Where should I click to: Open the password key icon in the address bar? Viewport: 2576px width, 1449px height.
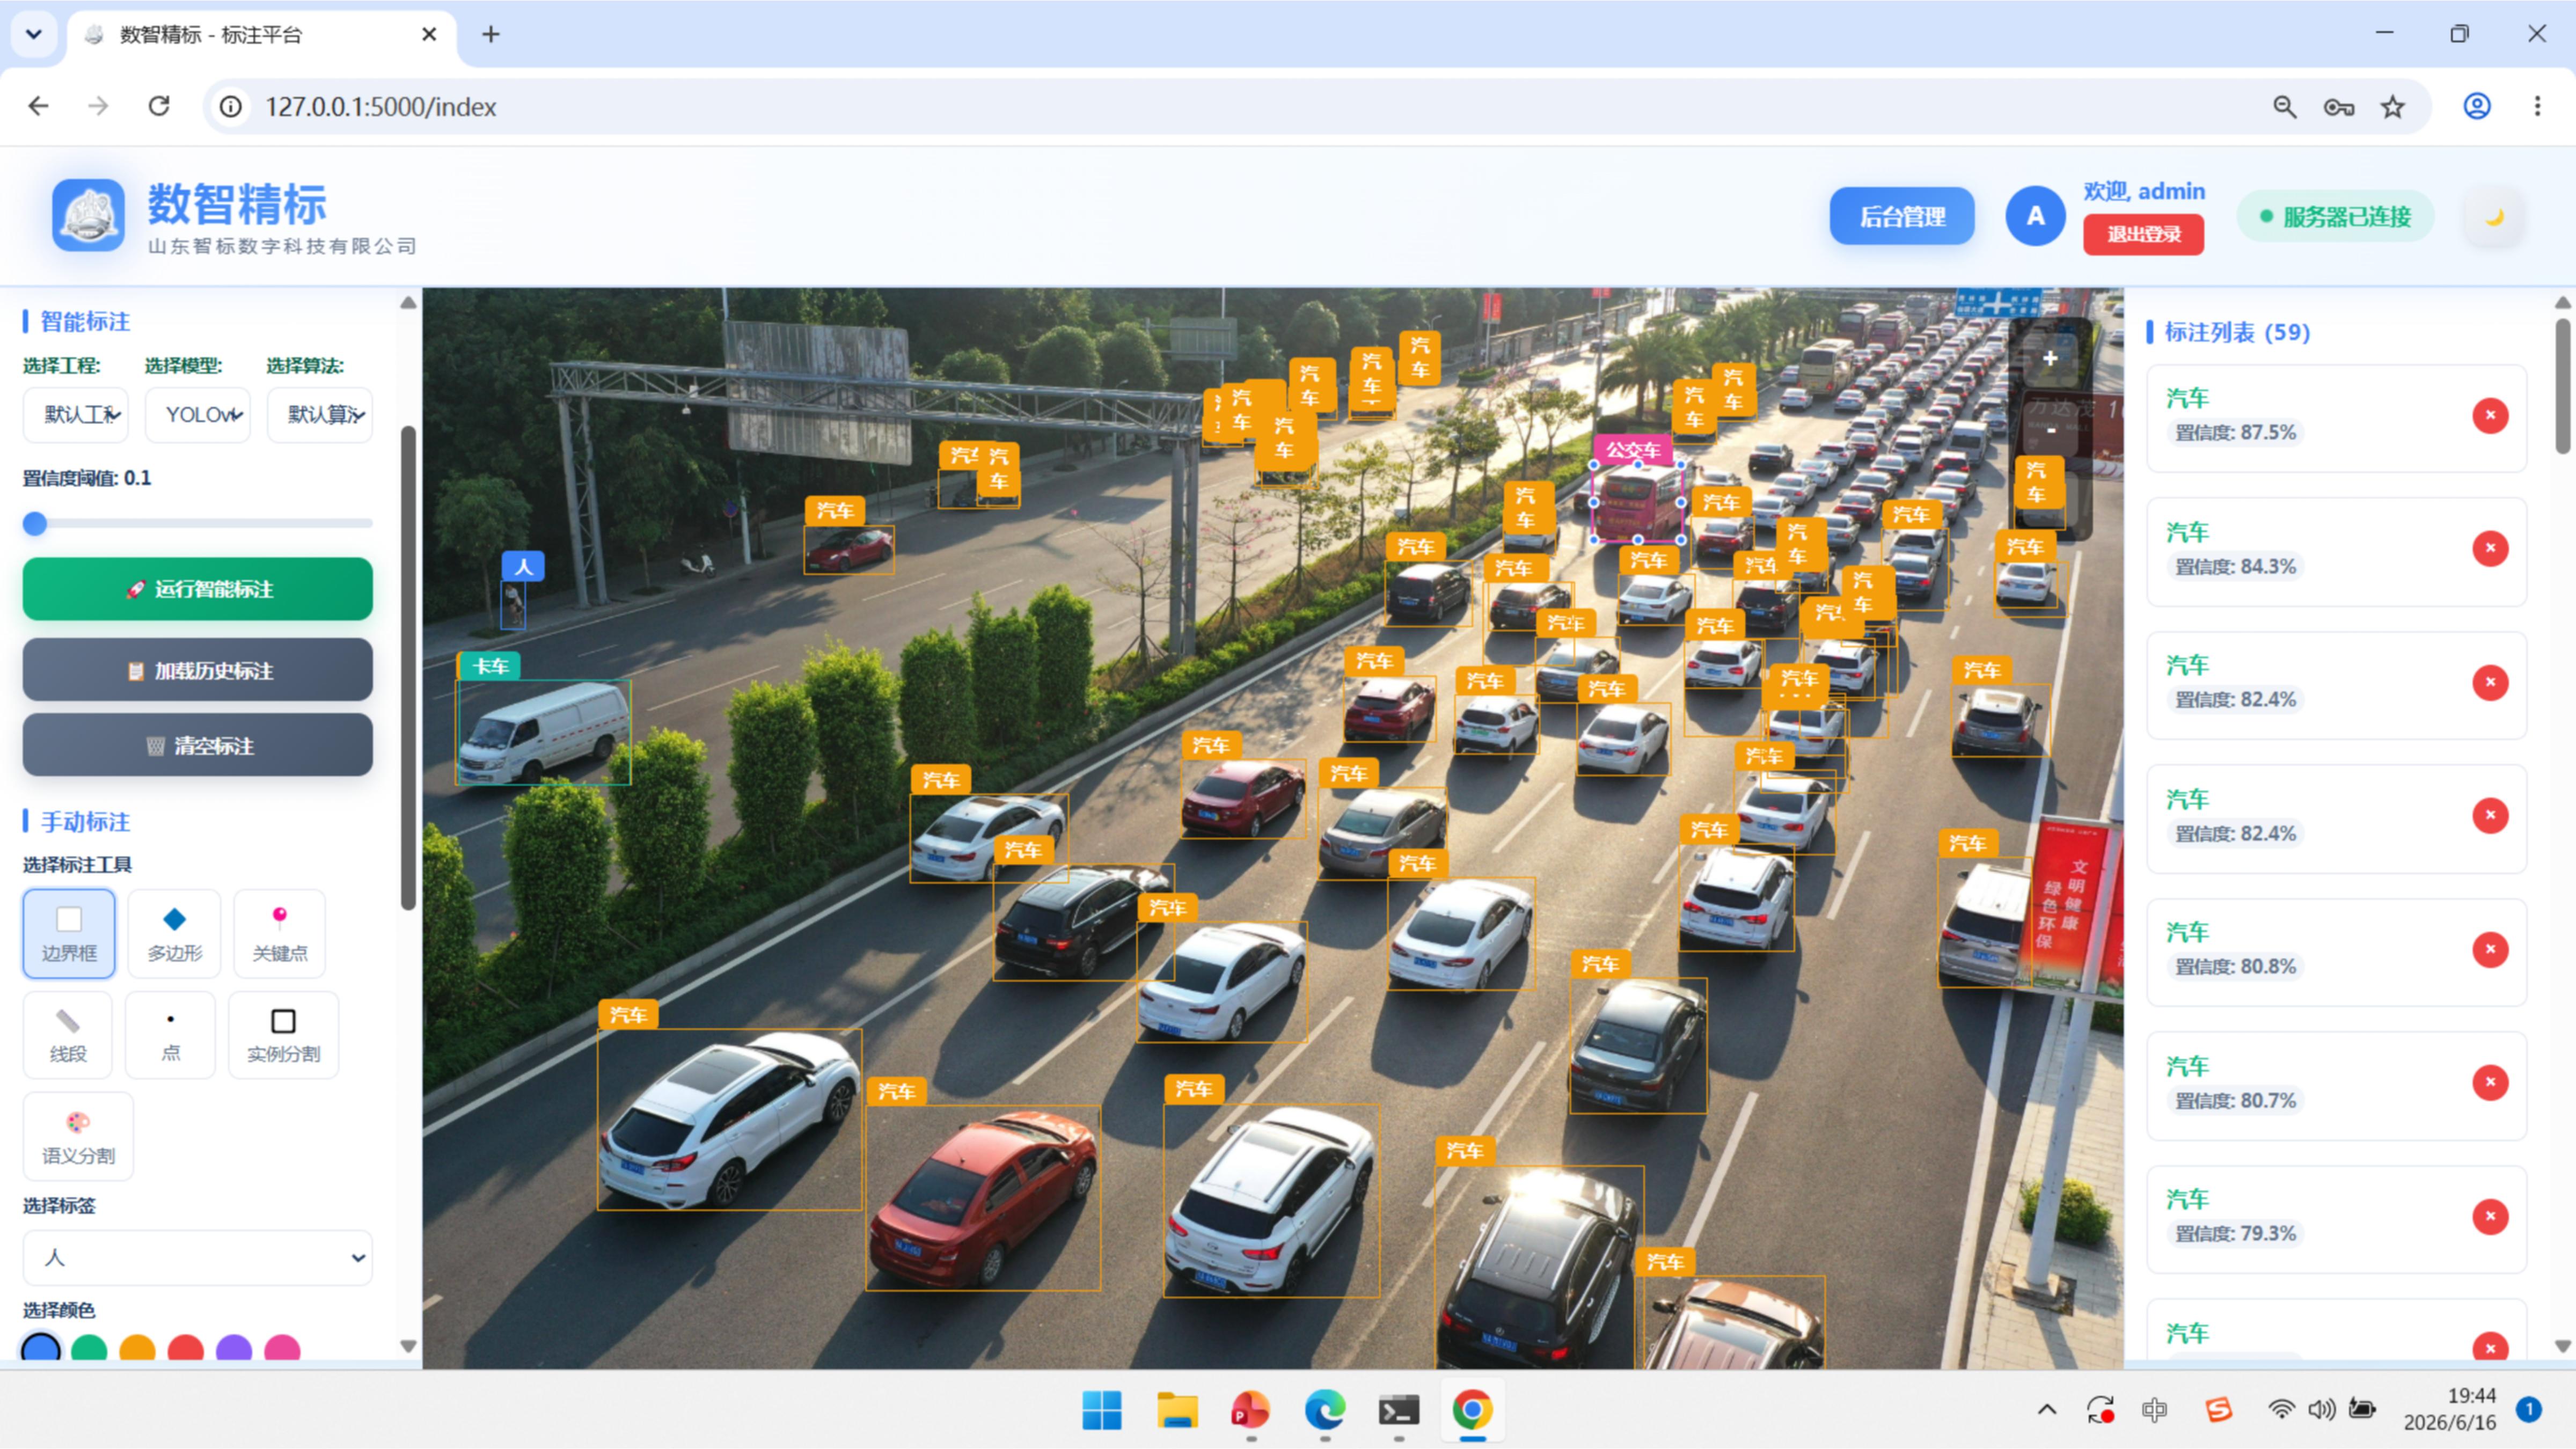click(x=2338, y=107)
